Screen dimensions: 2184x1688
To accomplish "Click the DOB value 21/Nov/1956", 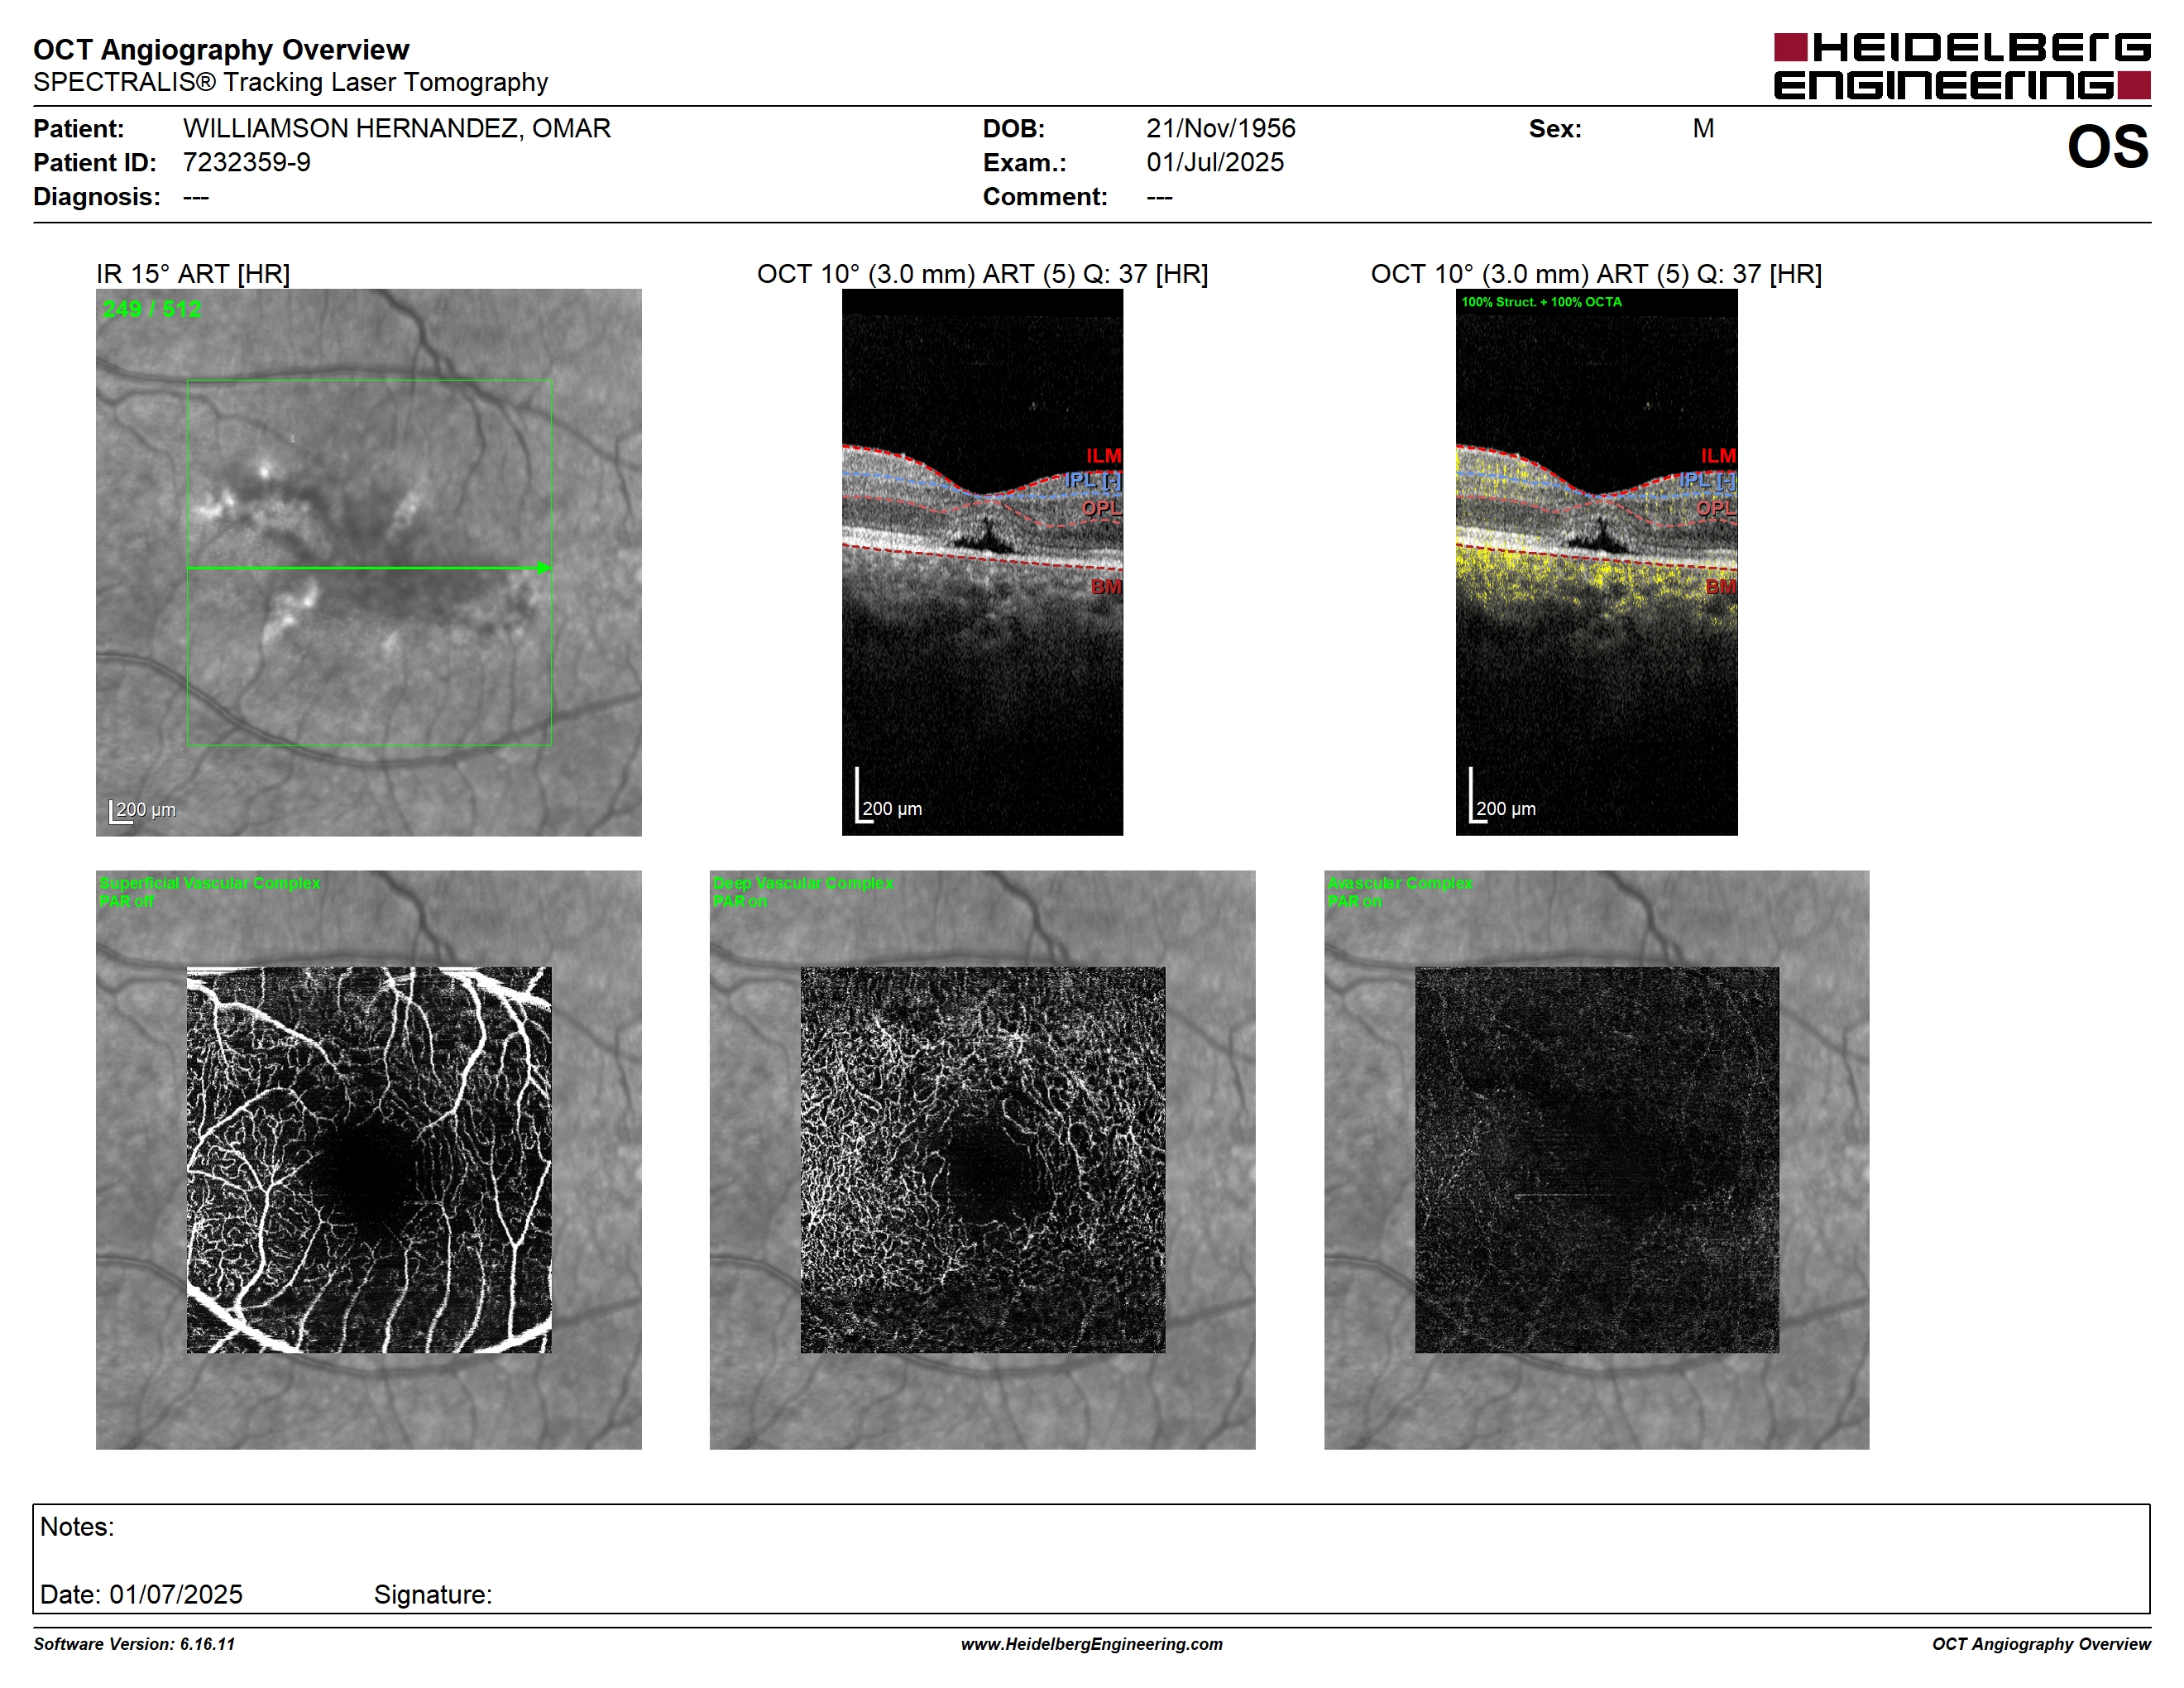I will (1221, 128).
